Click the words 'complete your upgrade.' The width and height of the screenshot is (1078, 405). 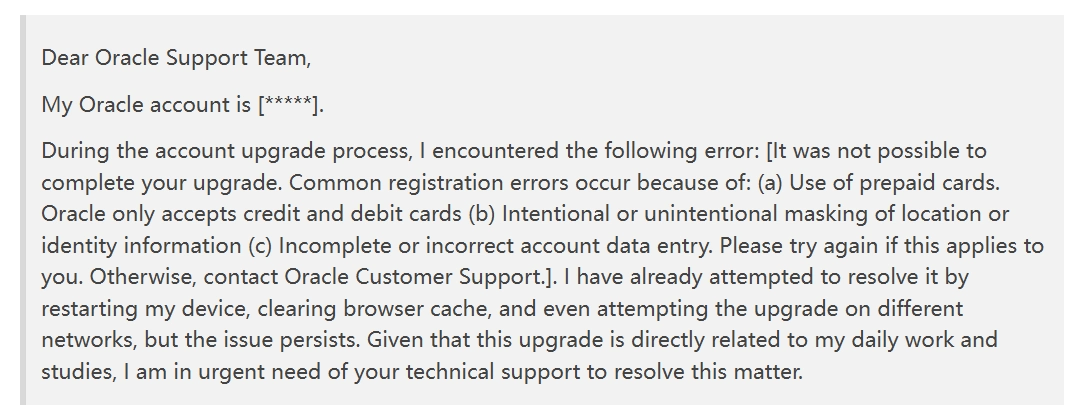click(162, 183)
